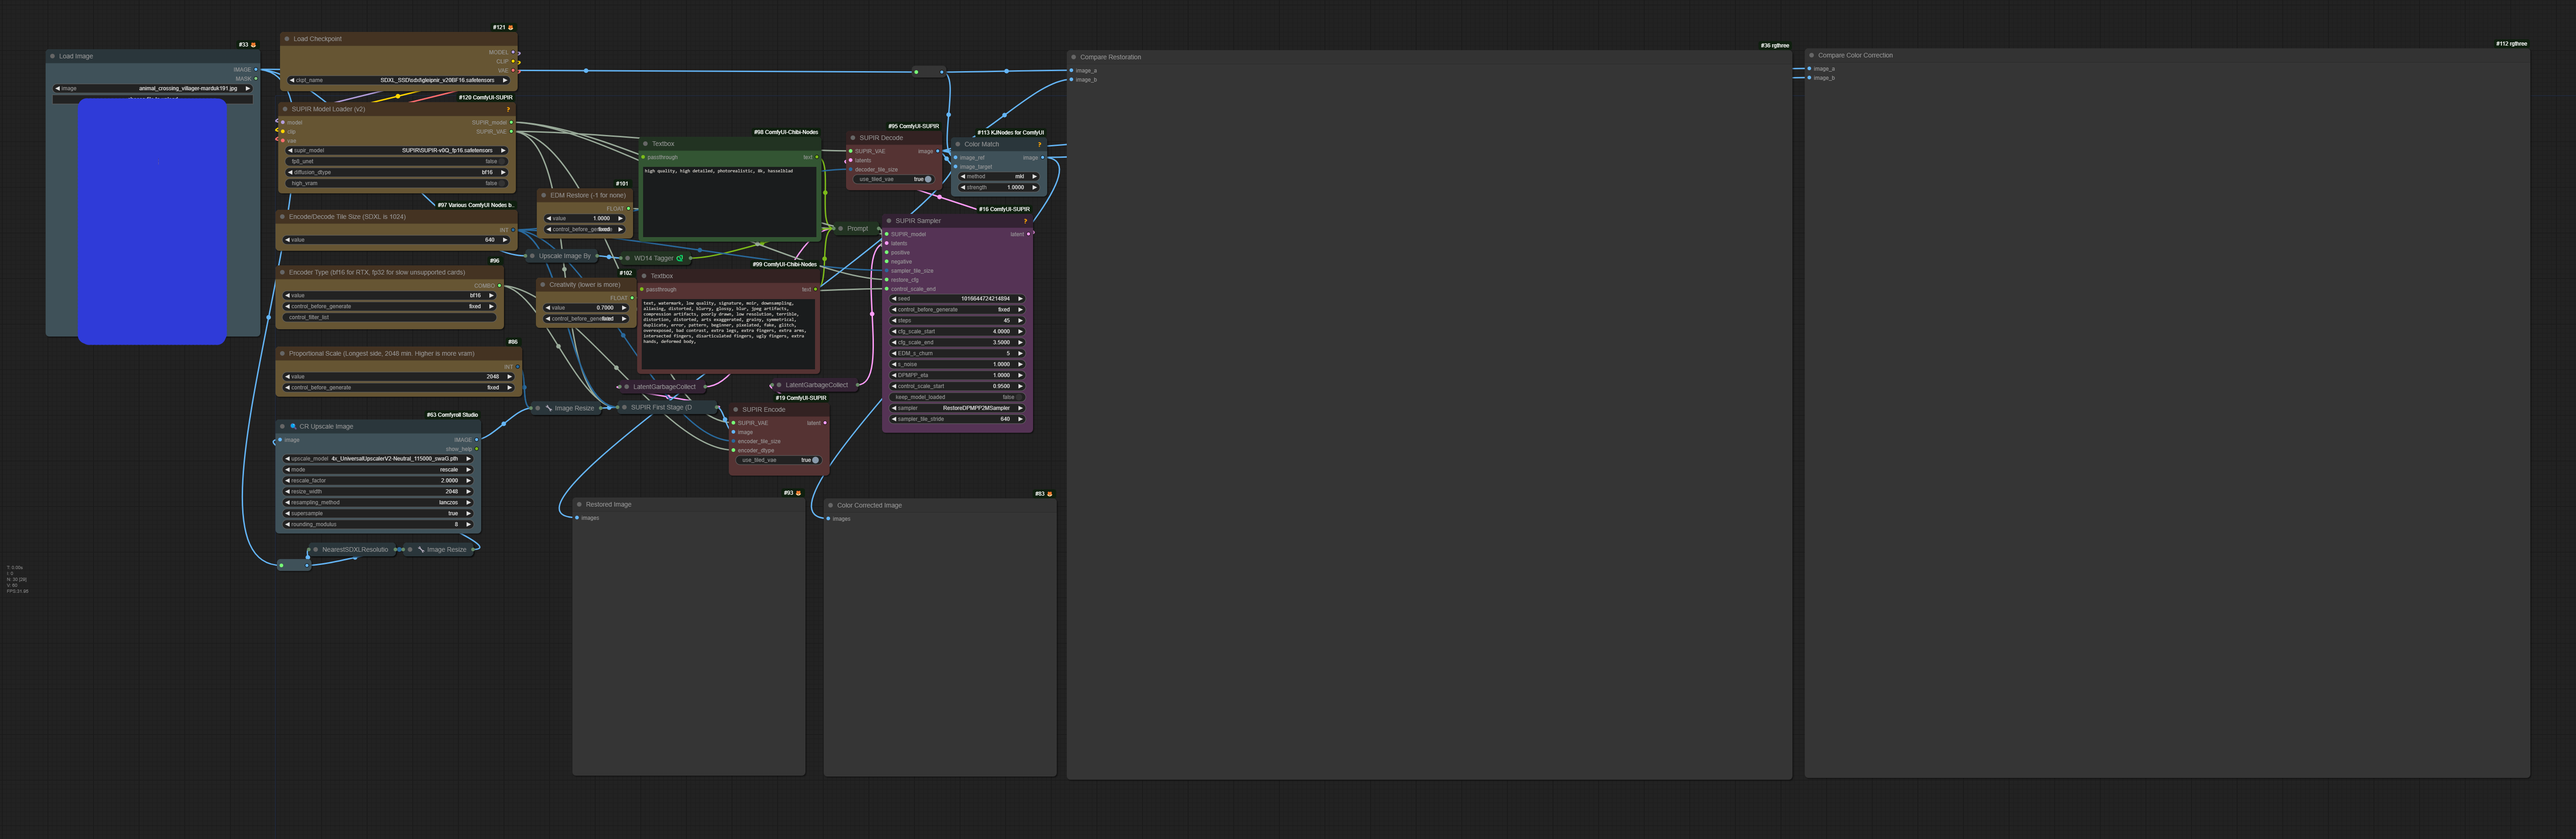Click the Color Match strength slider field

click(998, 187)
